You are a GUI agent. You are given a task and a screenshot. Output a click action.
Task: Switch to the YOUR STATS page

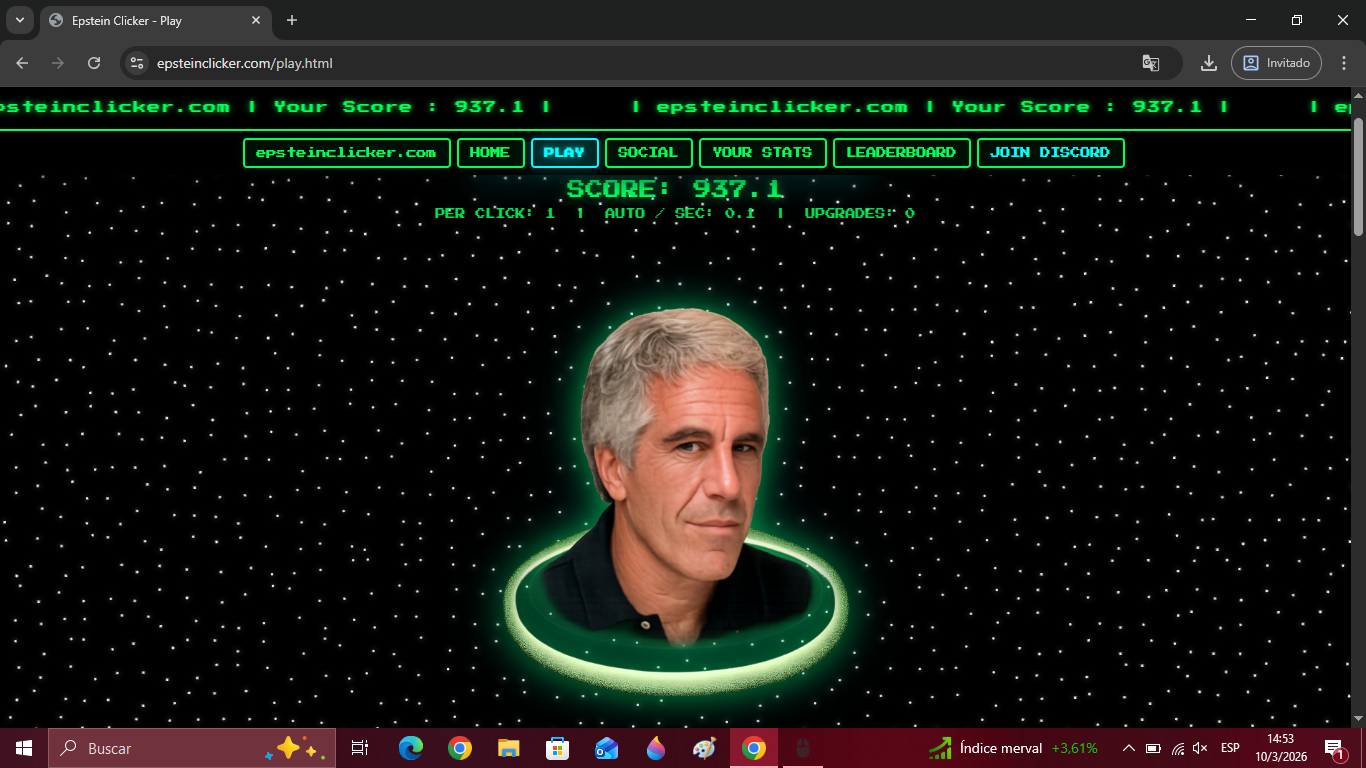[x=762, y=153]
